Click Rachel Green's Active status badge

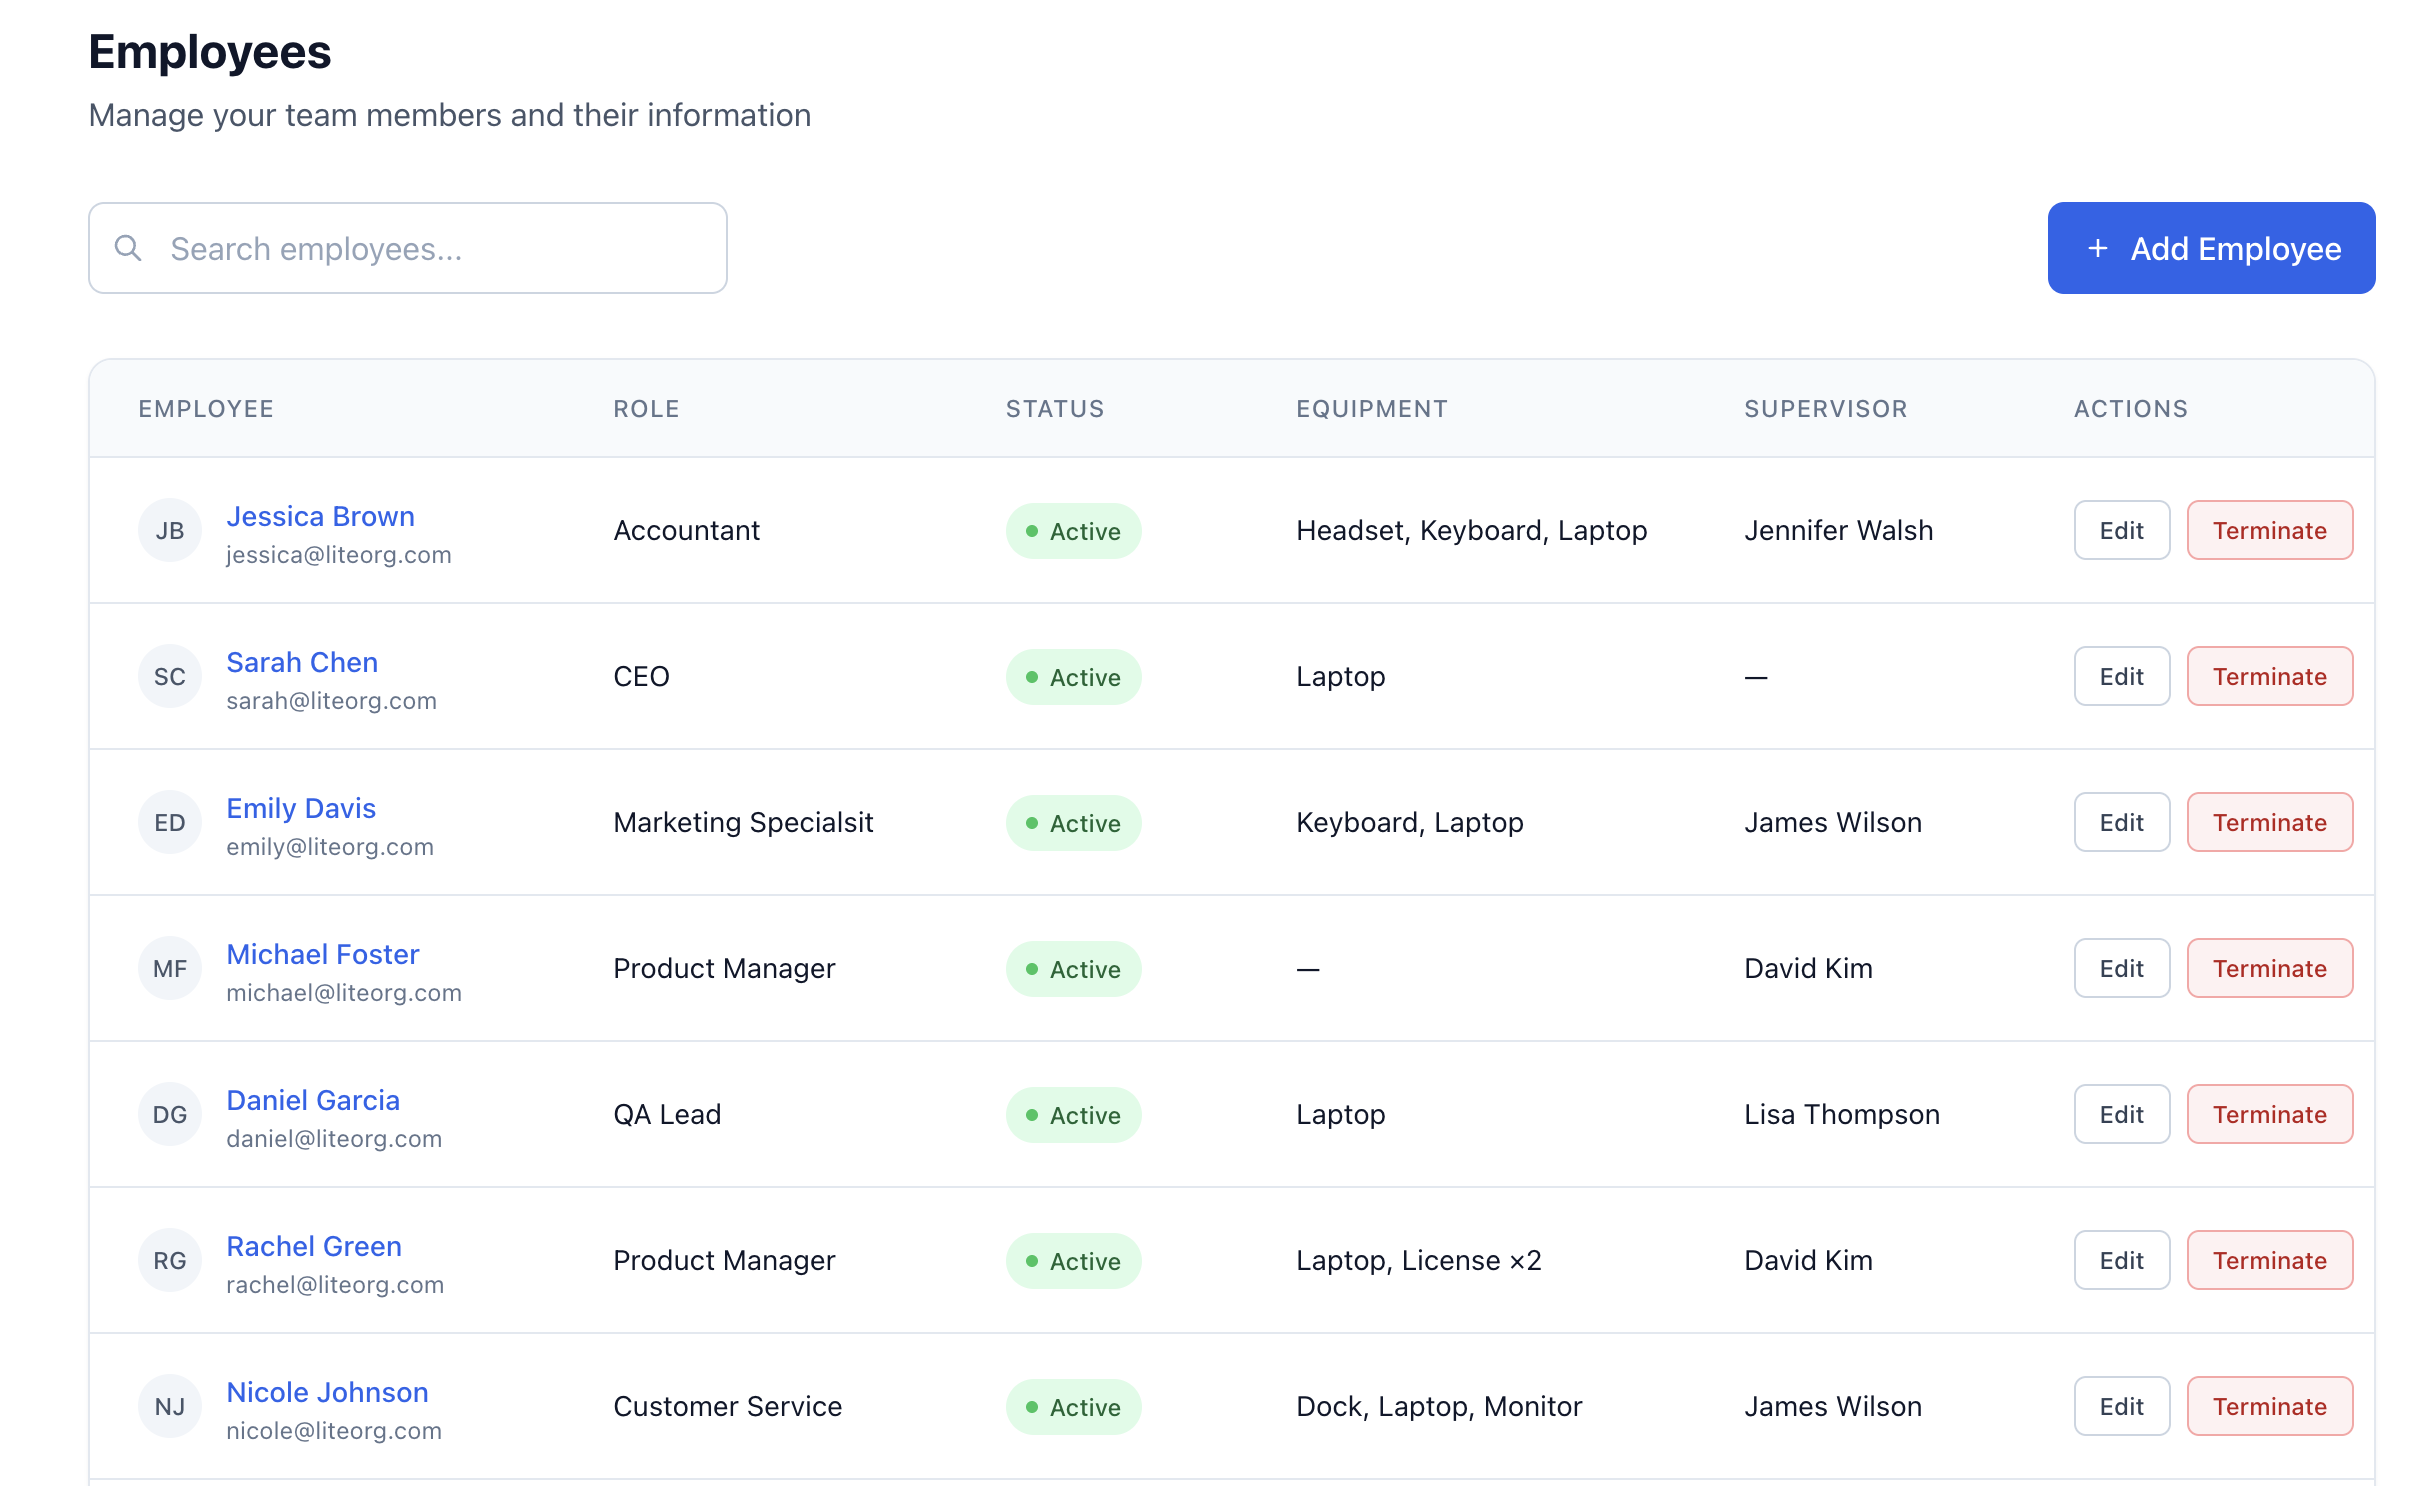1073,1261
